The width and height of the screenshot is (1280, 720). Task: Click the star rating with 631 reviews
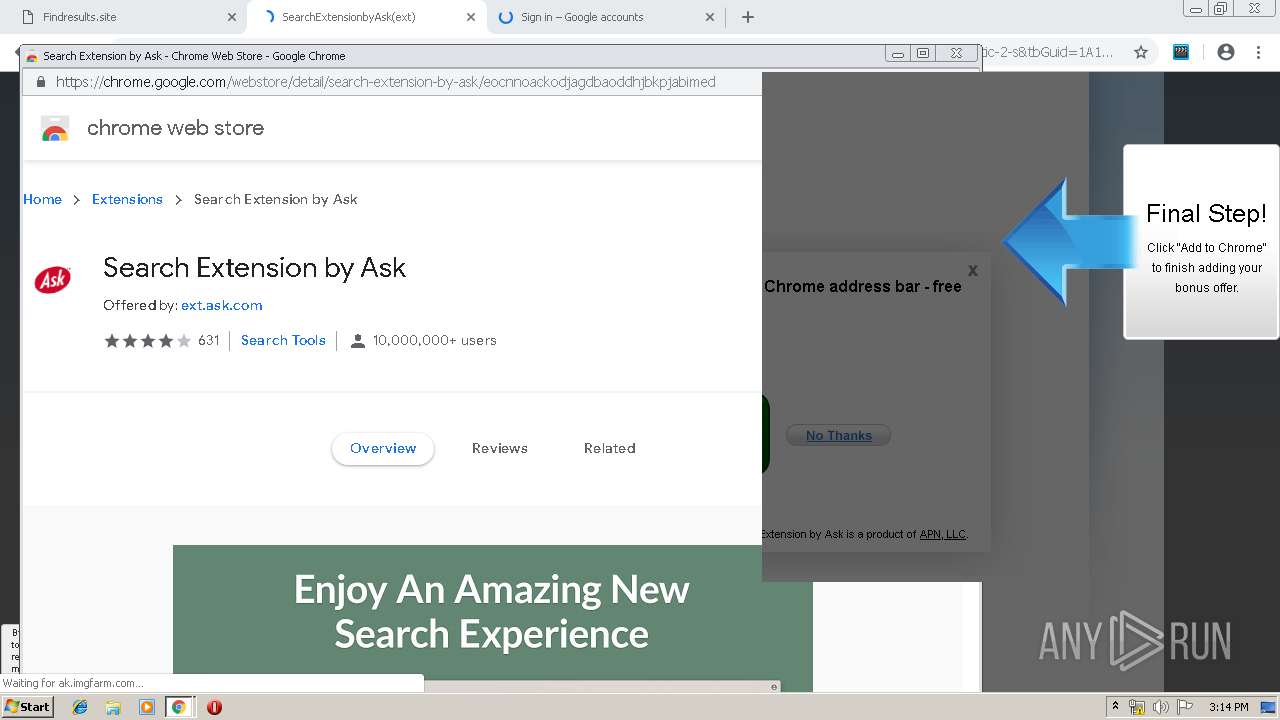[161, 340]
